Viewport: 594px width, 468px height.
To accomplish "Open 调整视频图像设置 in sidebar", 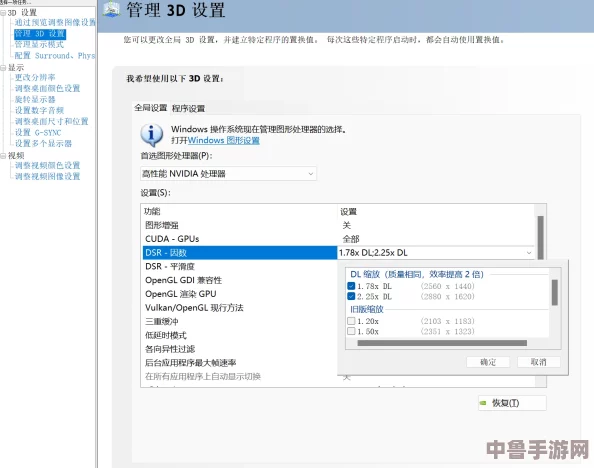I will 47,176.
